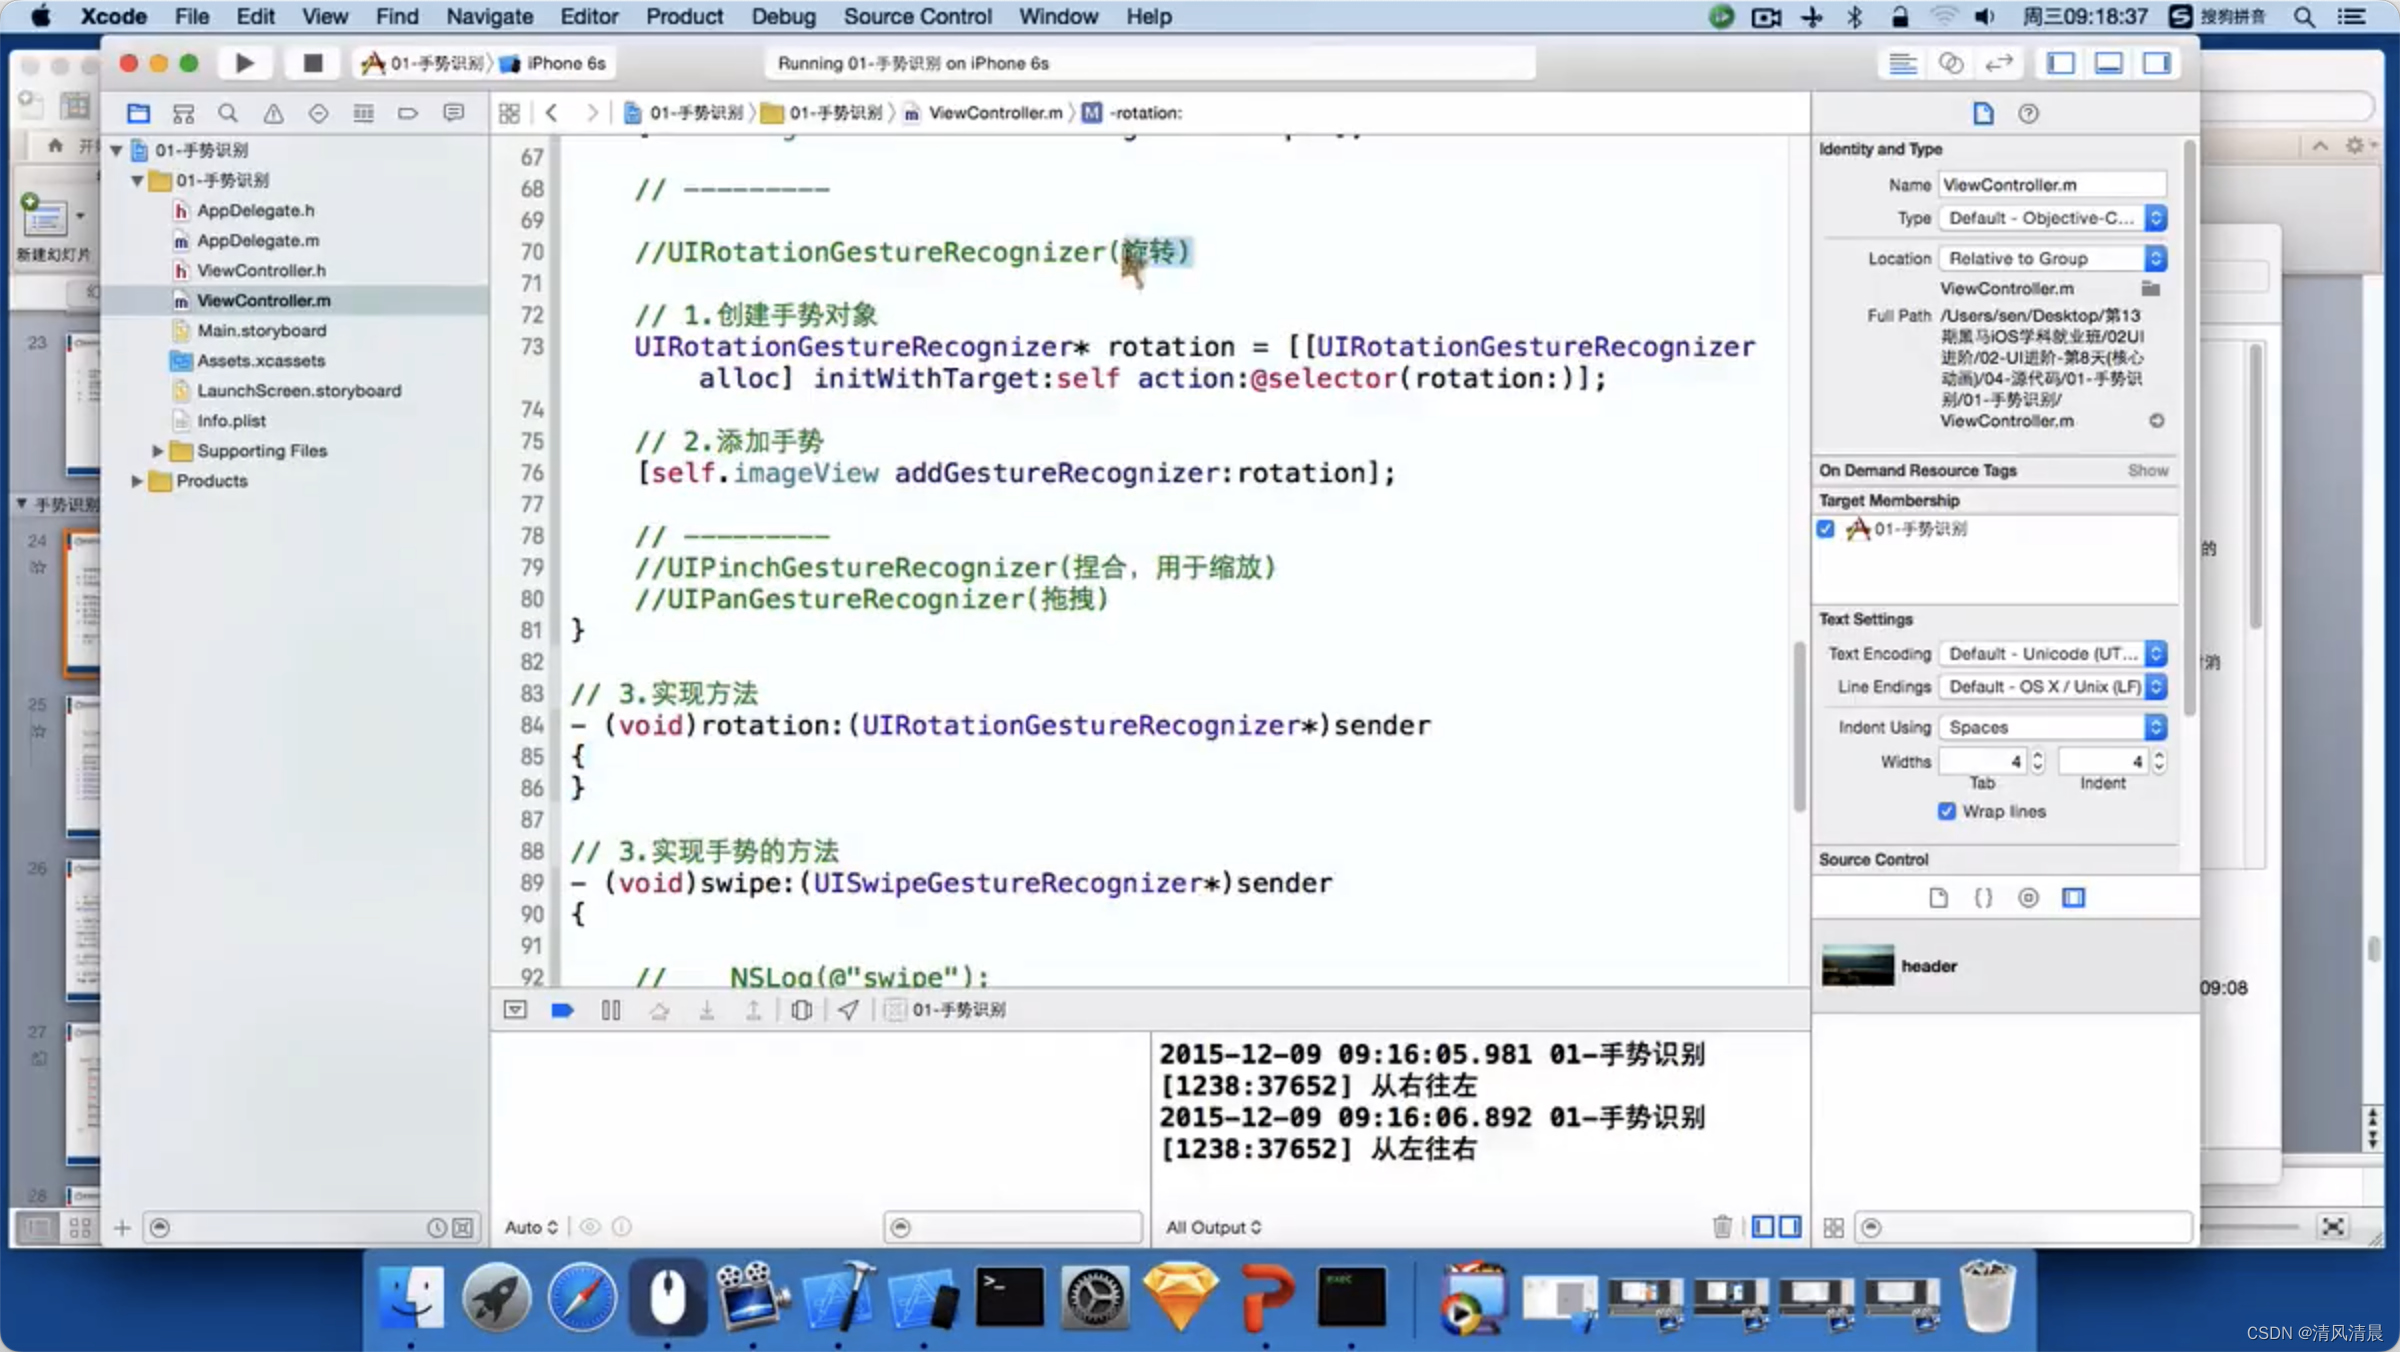Go forward in editor history

tap(592, 113)
